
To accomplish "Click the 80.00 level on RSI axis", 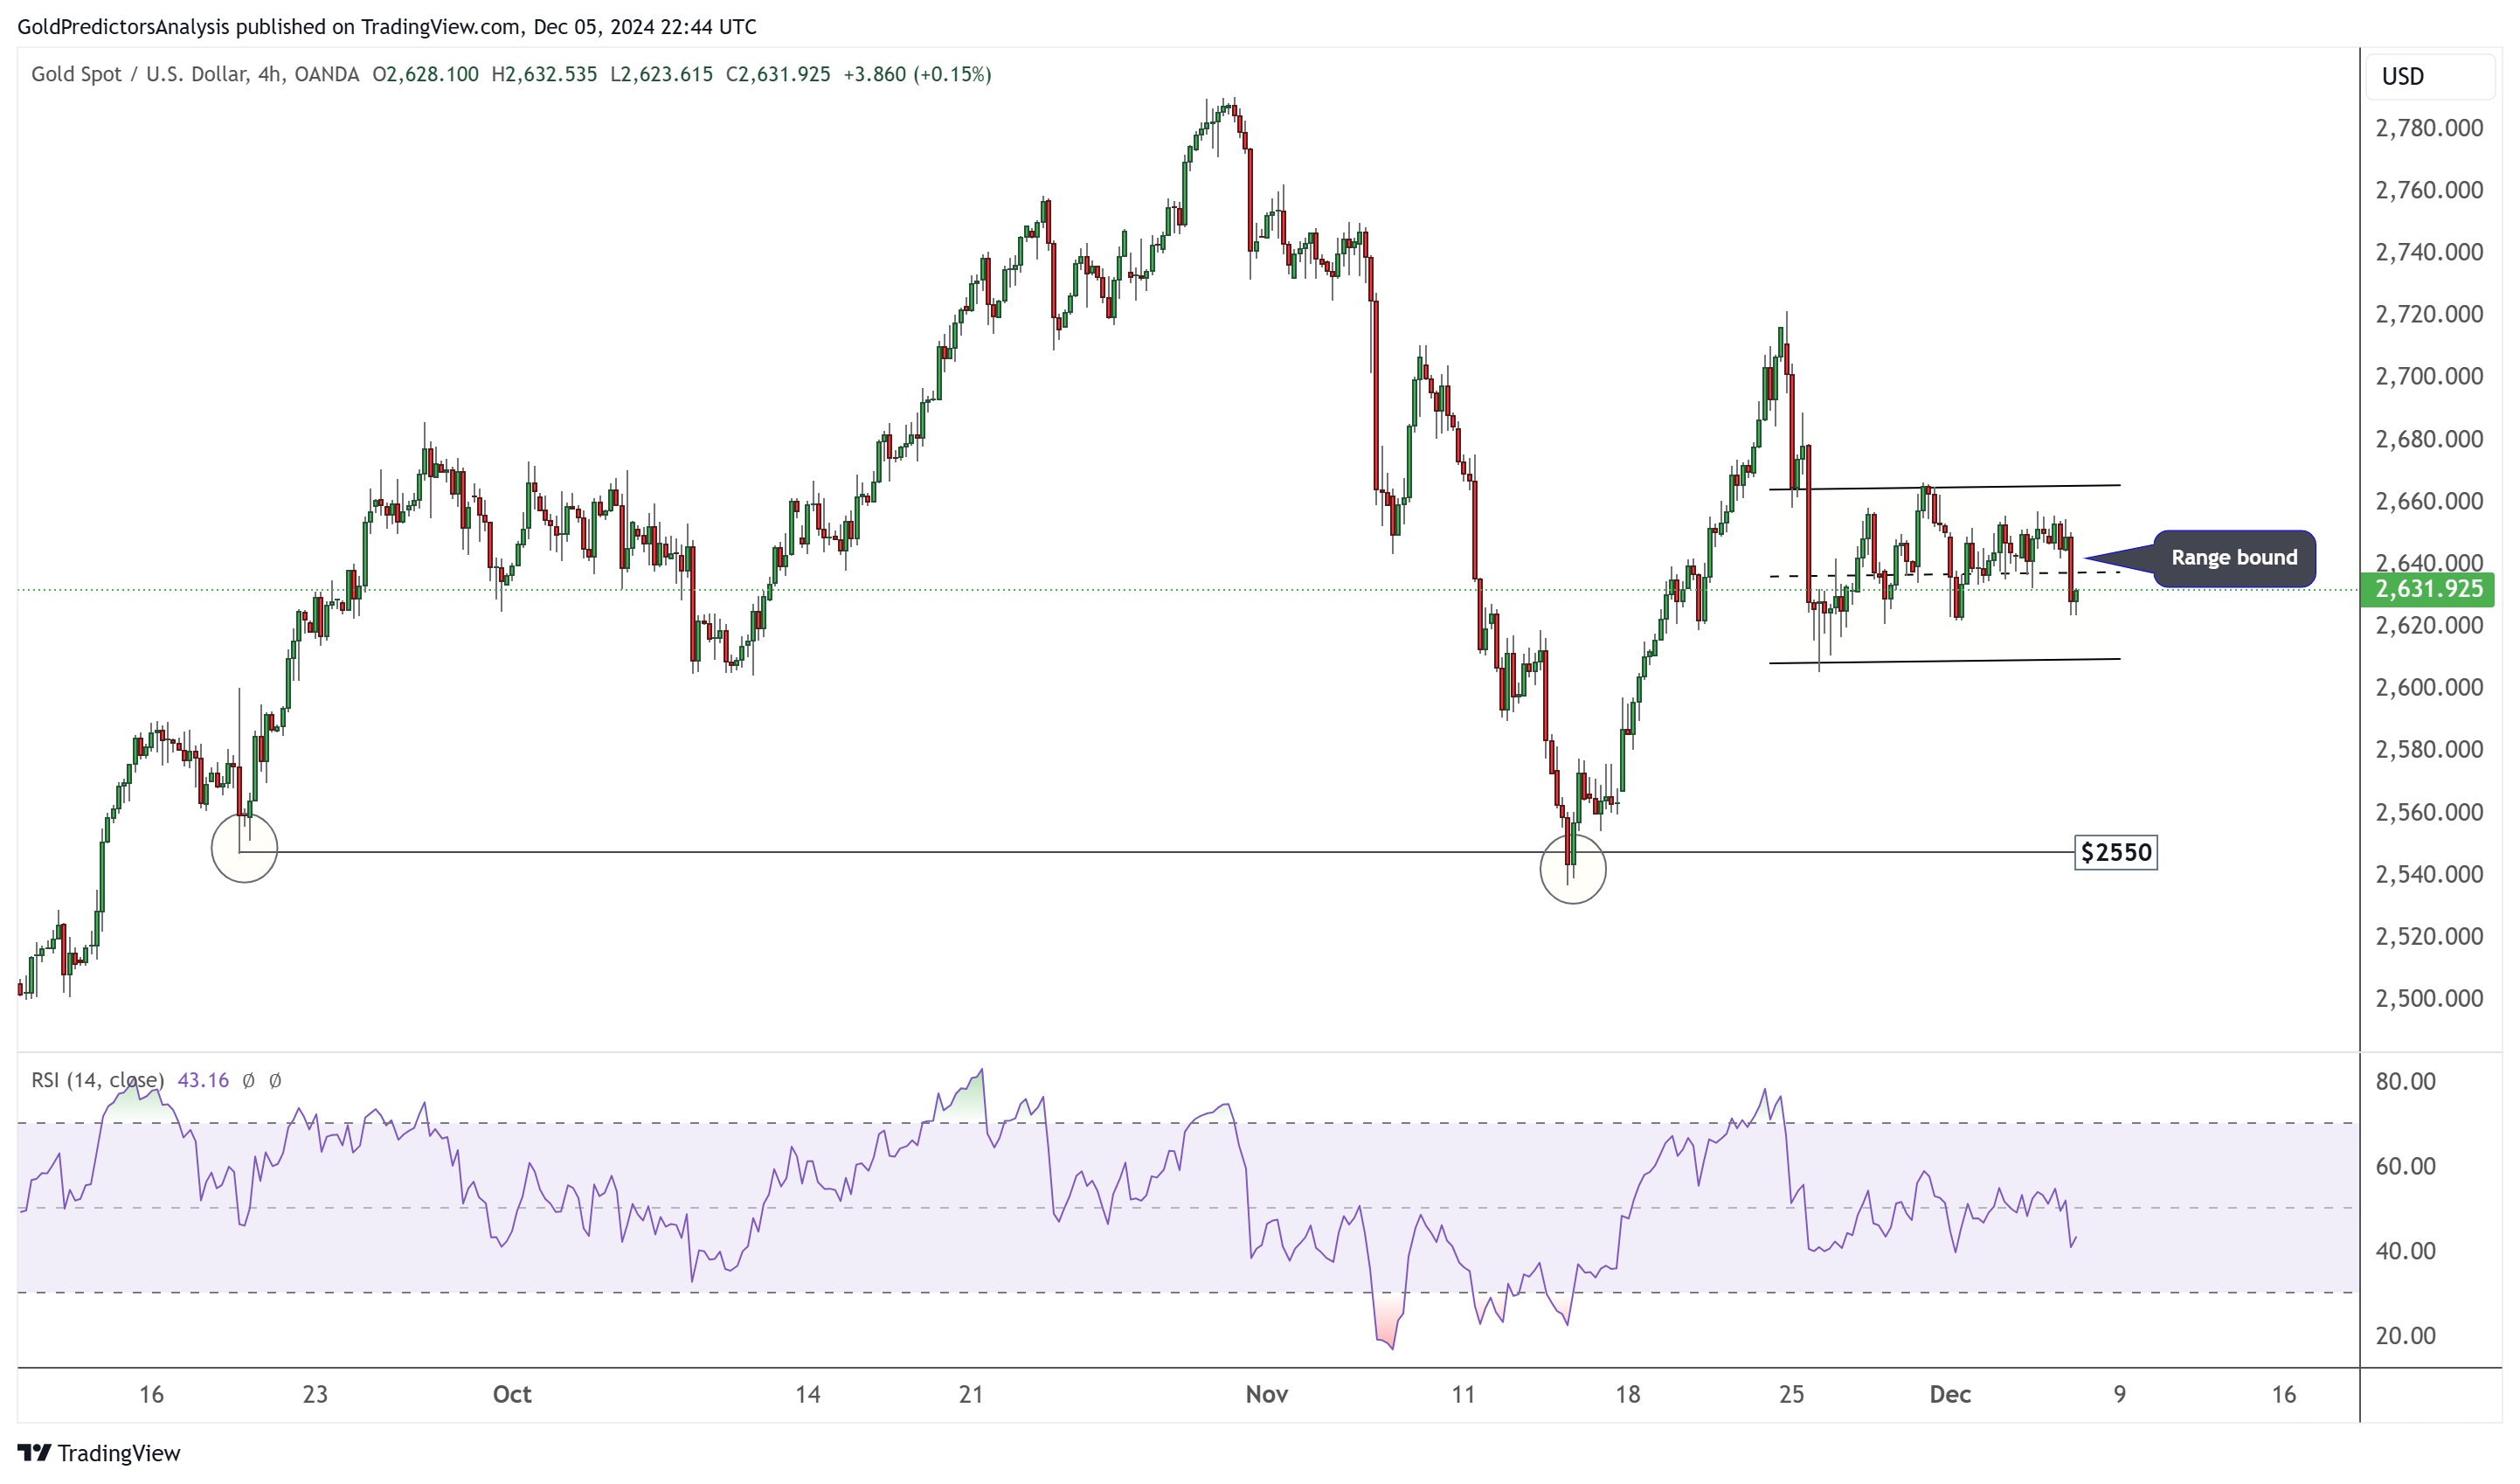I will 2405,1081.
